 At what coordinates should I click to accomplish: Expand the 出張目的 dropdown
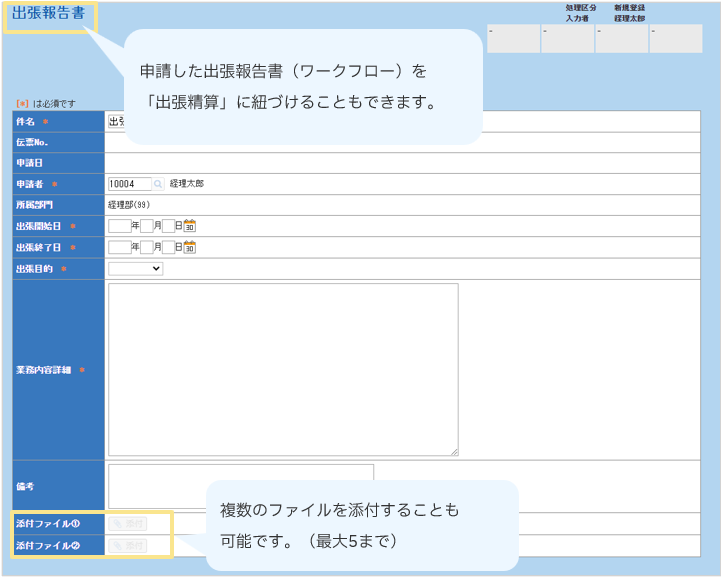click(x=135, y=268)
